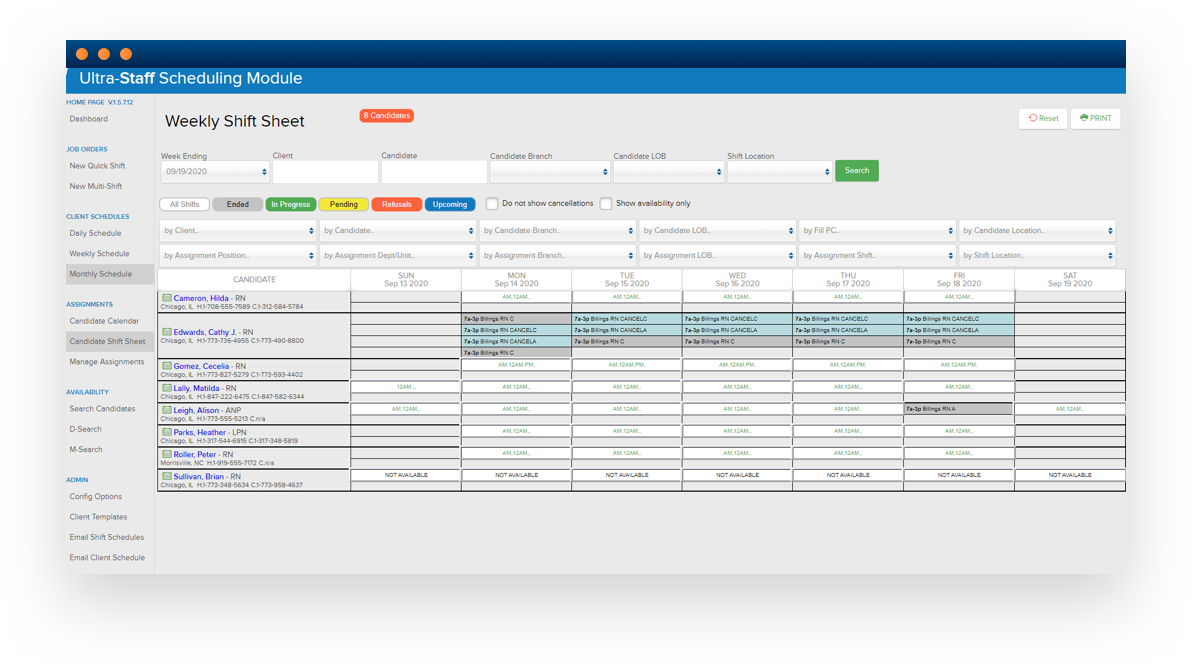
Task: Click the calendar icon beside Edwards, Cathy J.
Action: click(166, 332)
